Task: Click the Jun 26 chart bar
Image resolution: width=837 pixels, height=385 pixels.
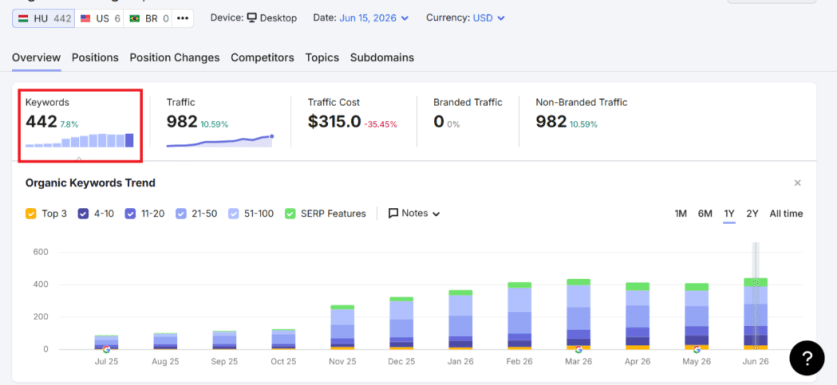Action: click(755, 314)
